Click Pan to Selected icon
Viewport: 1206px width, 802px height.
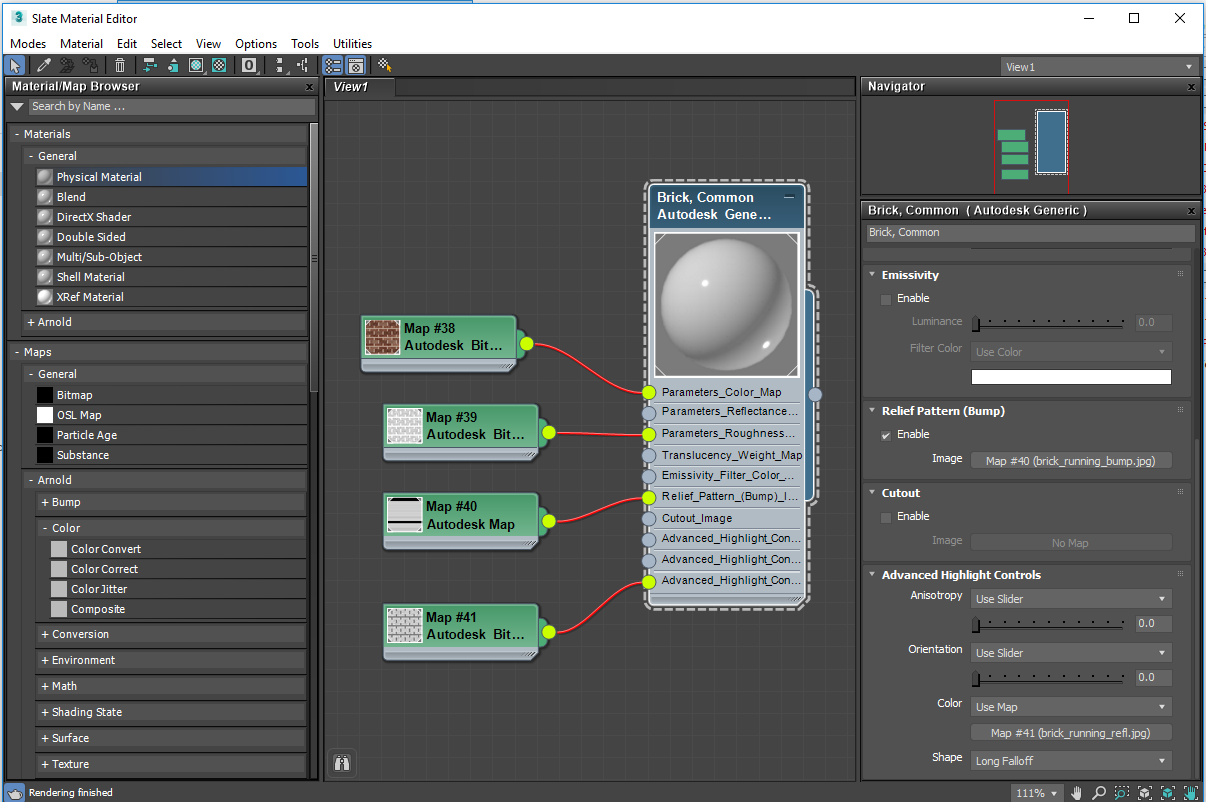pyautogui.click(x=1191, y=793)
